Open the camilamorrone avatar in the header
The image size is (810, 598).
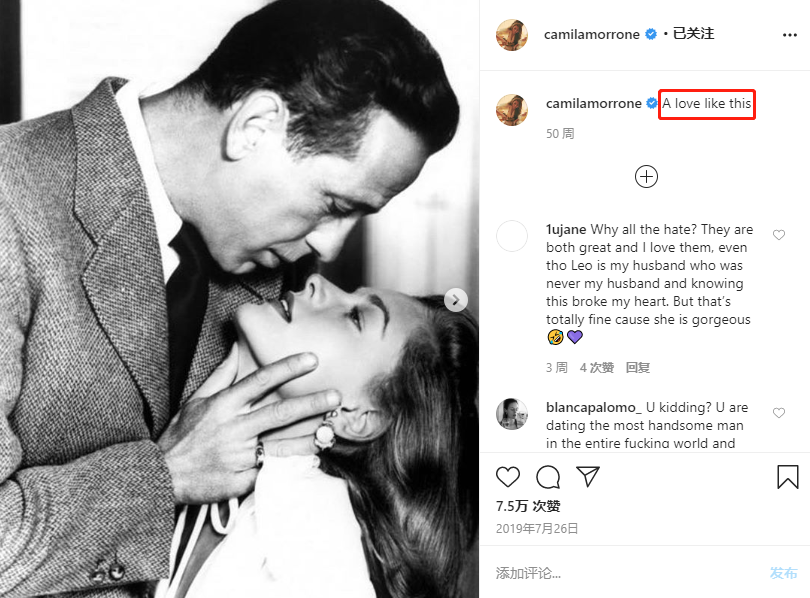point(512,34)
